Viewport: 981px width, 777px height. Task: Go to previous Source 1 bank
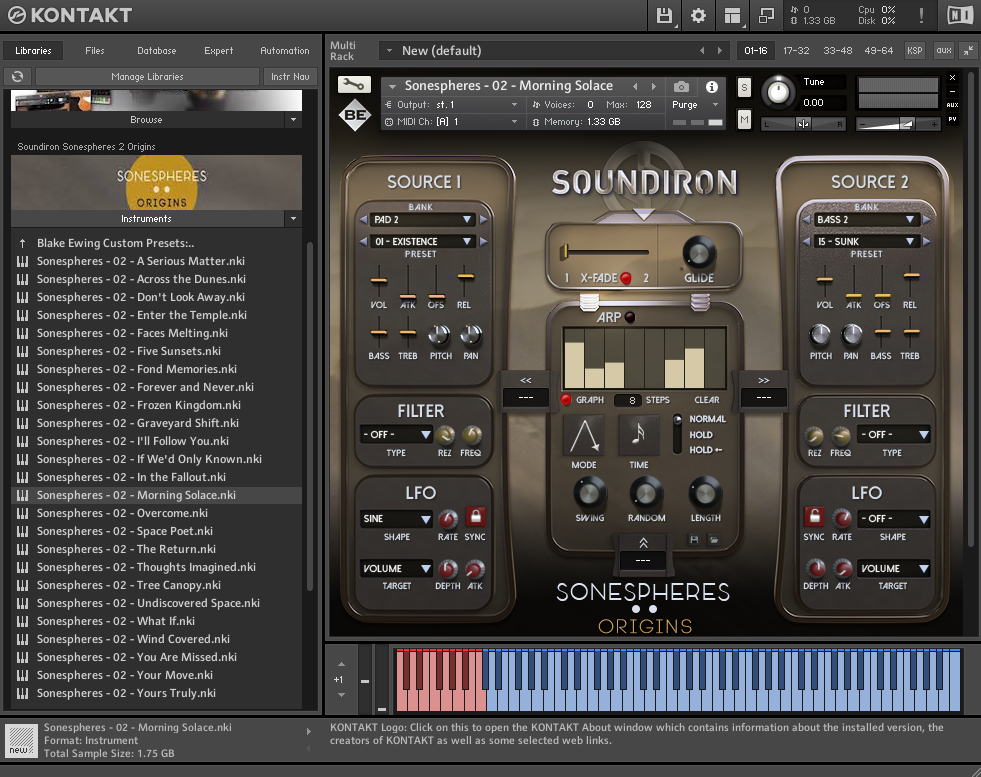pos(363,220)
